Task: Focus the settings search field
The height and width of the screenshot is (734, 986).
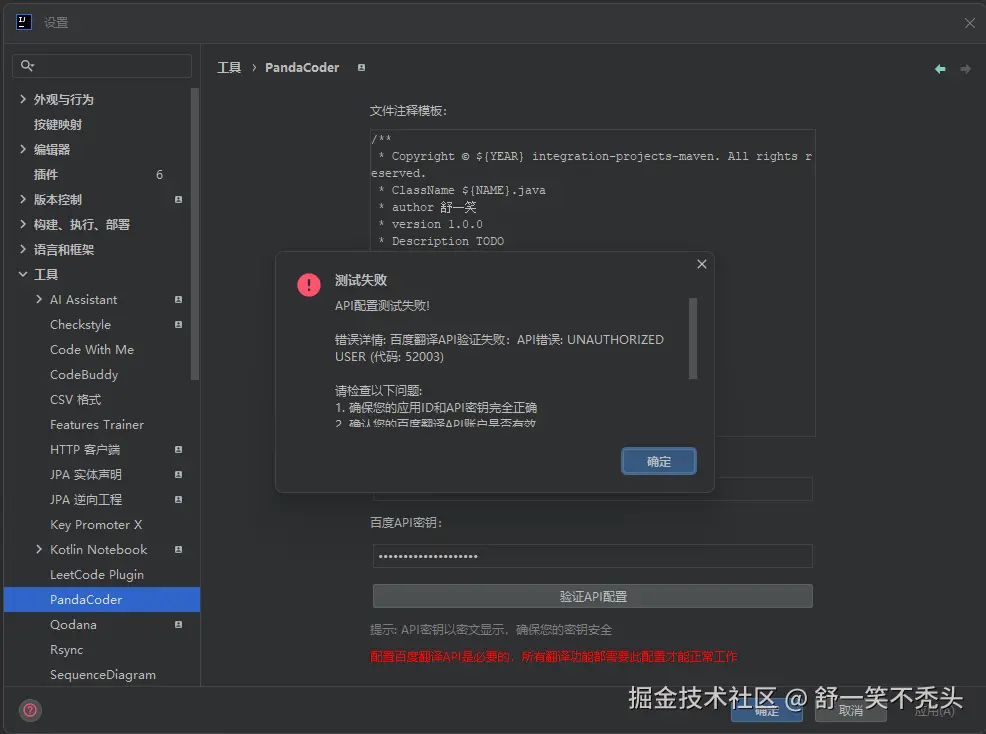Action: [x=102, y=66]
